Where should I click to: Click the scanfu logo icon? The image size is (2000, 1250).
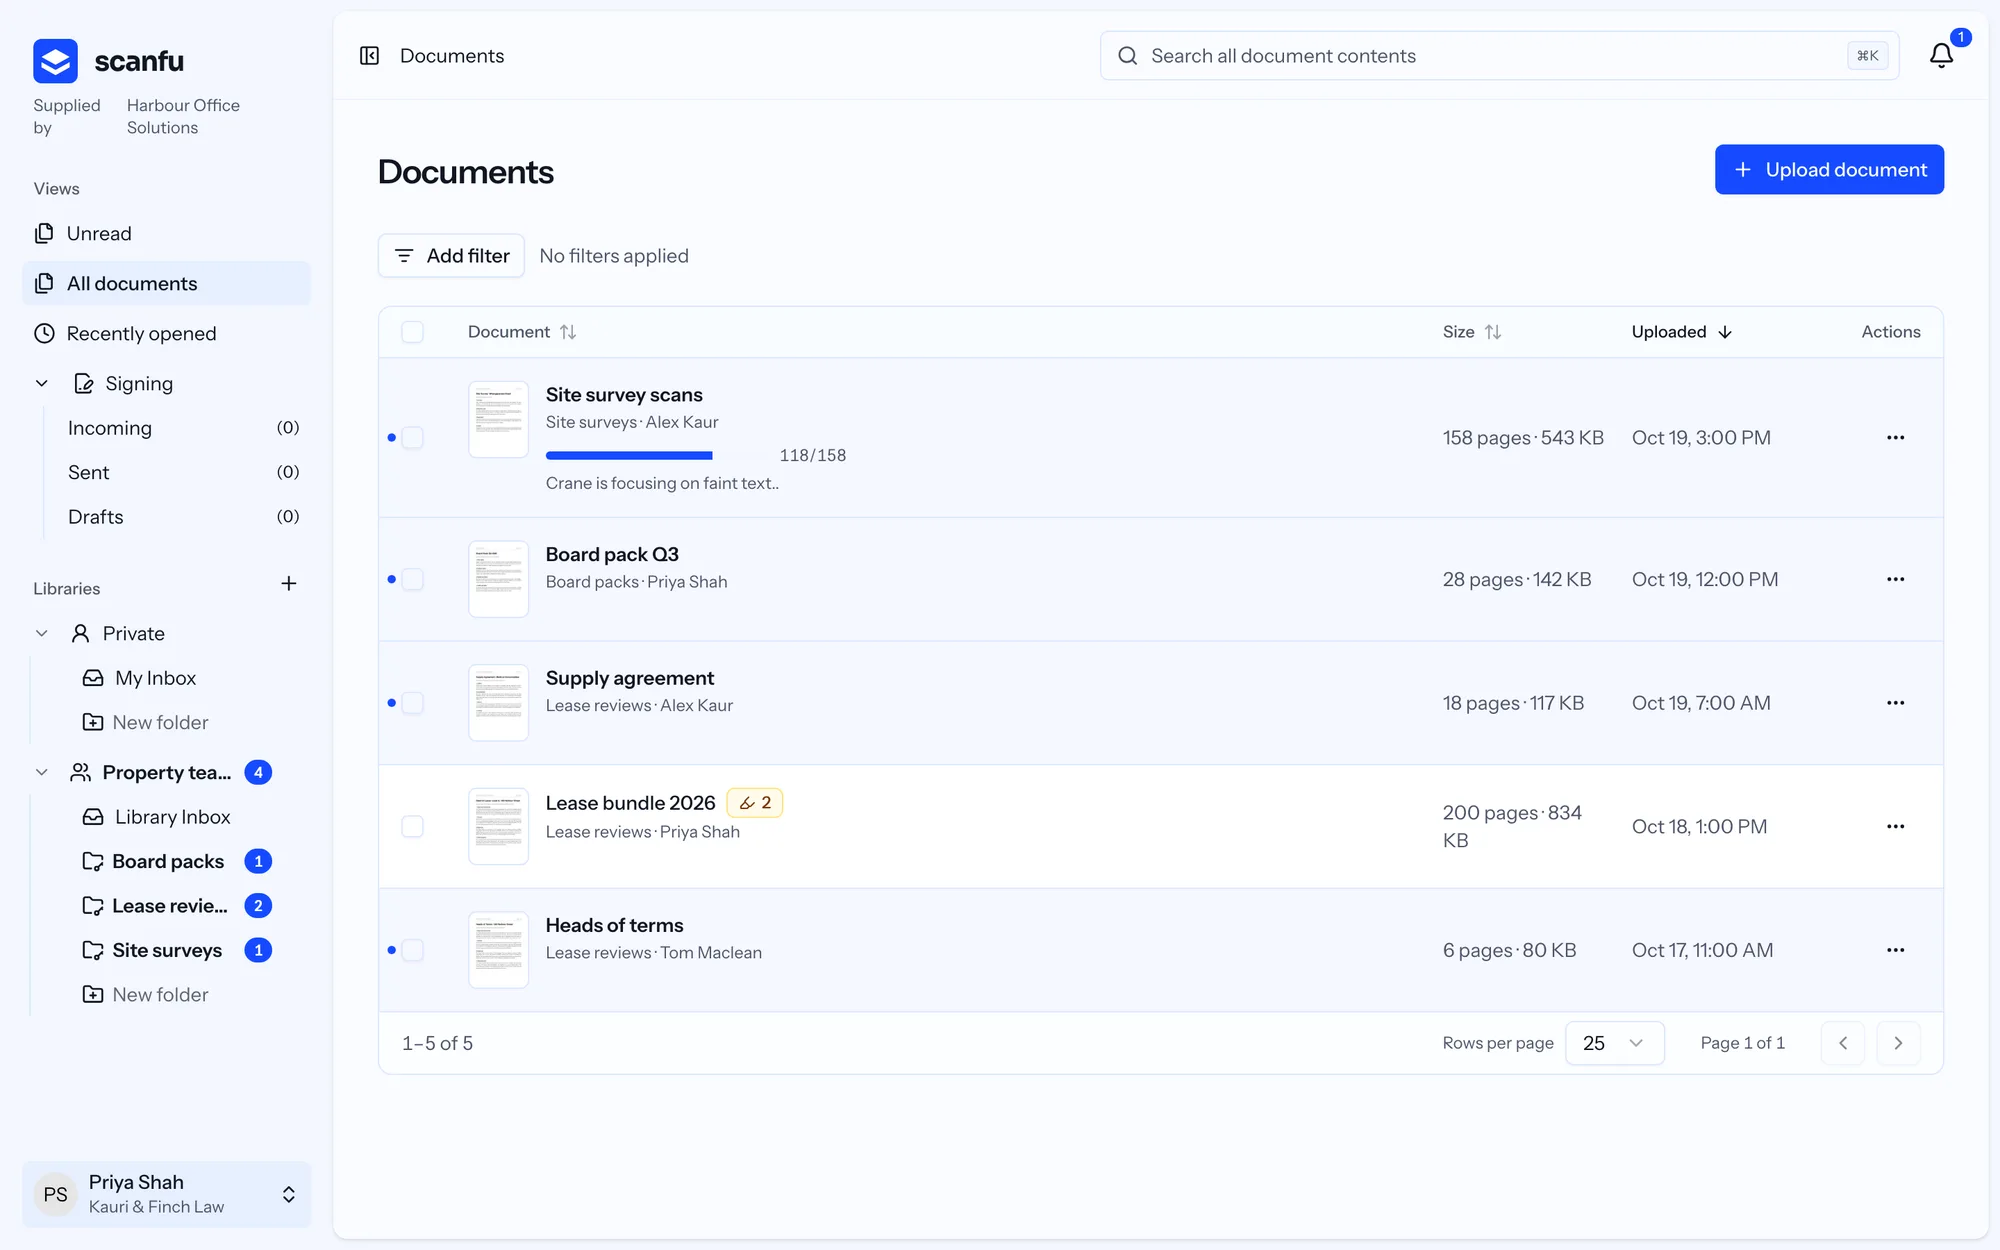click(x=55, y=61)
